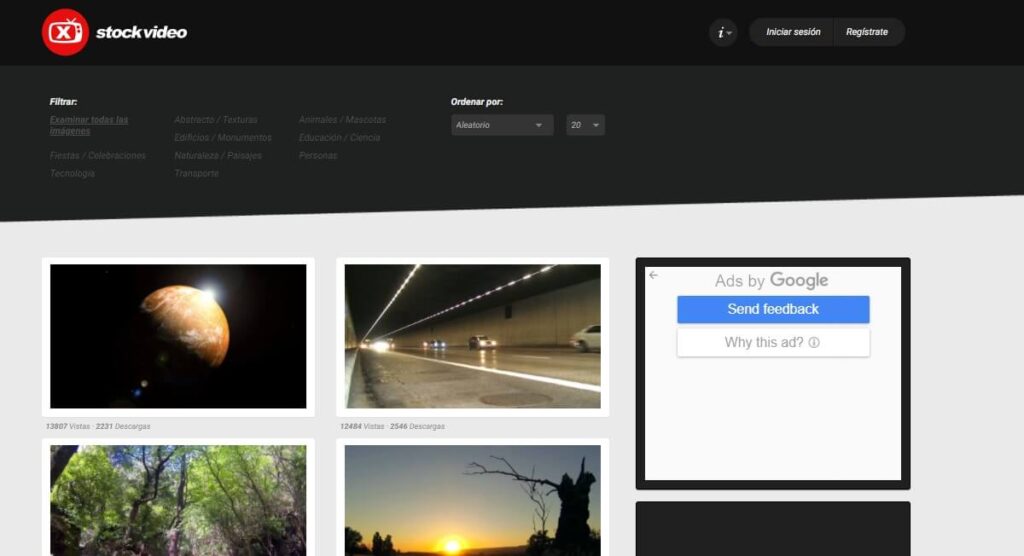Pick the 'Tecnología' filter link
Viewport: 1024px width, 556px height.
pos(73,174)
